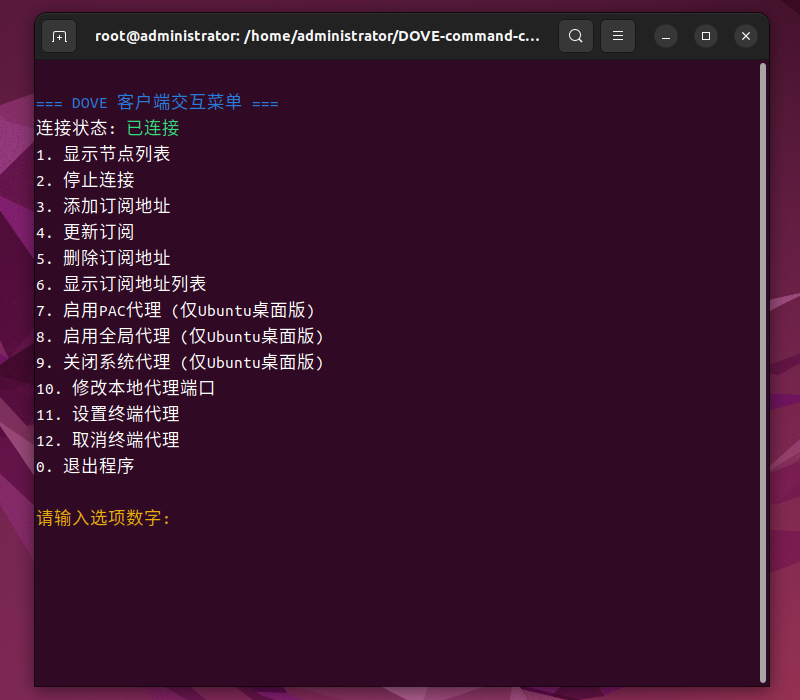The height and width of the screenshot is (700, 800).
Task: Click menu line '2. 停止连接'
Action: coord(85,180)
